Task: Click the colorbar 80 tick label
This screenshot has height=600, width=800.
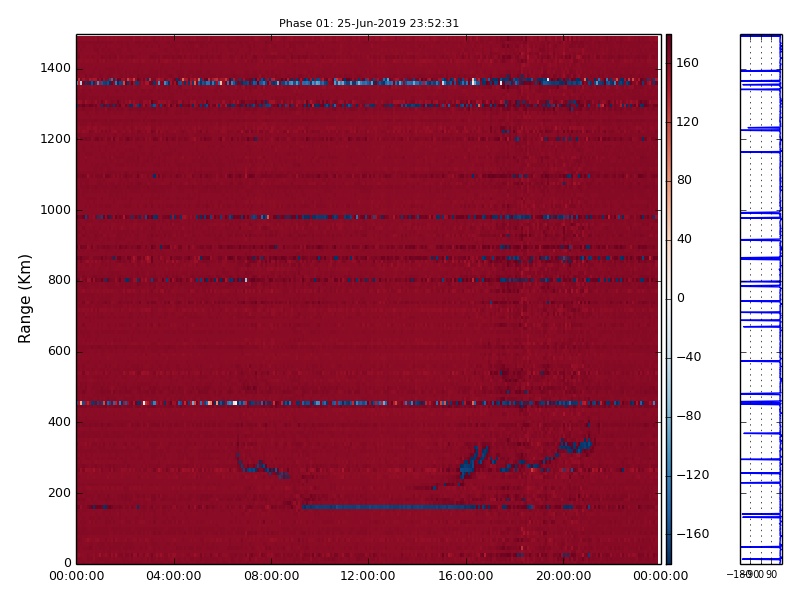Action: coord(684,180)
